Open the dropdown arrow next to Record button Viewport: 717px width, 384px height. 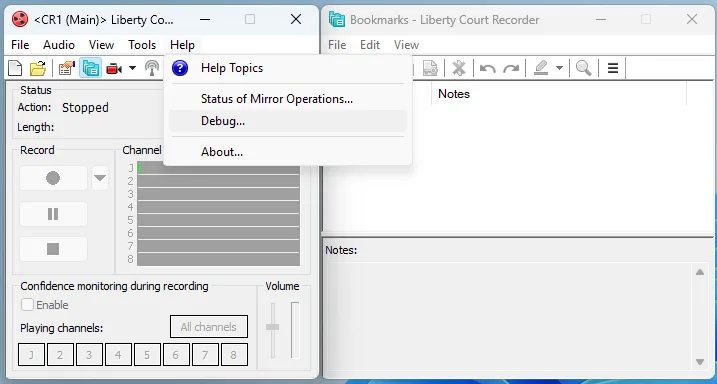(100, 178)
